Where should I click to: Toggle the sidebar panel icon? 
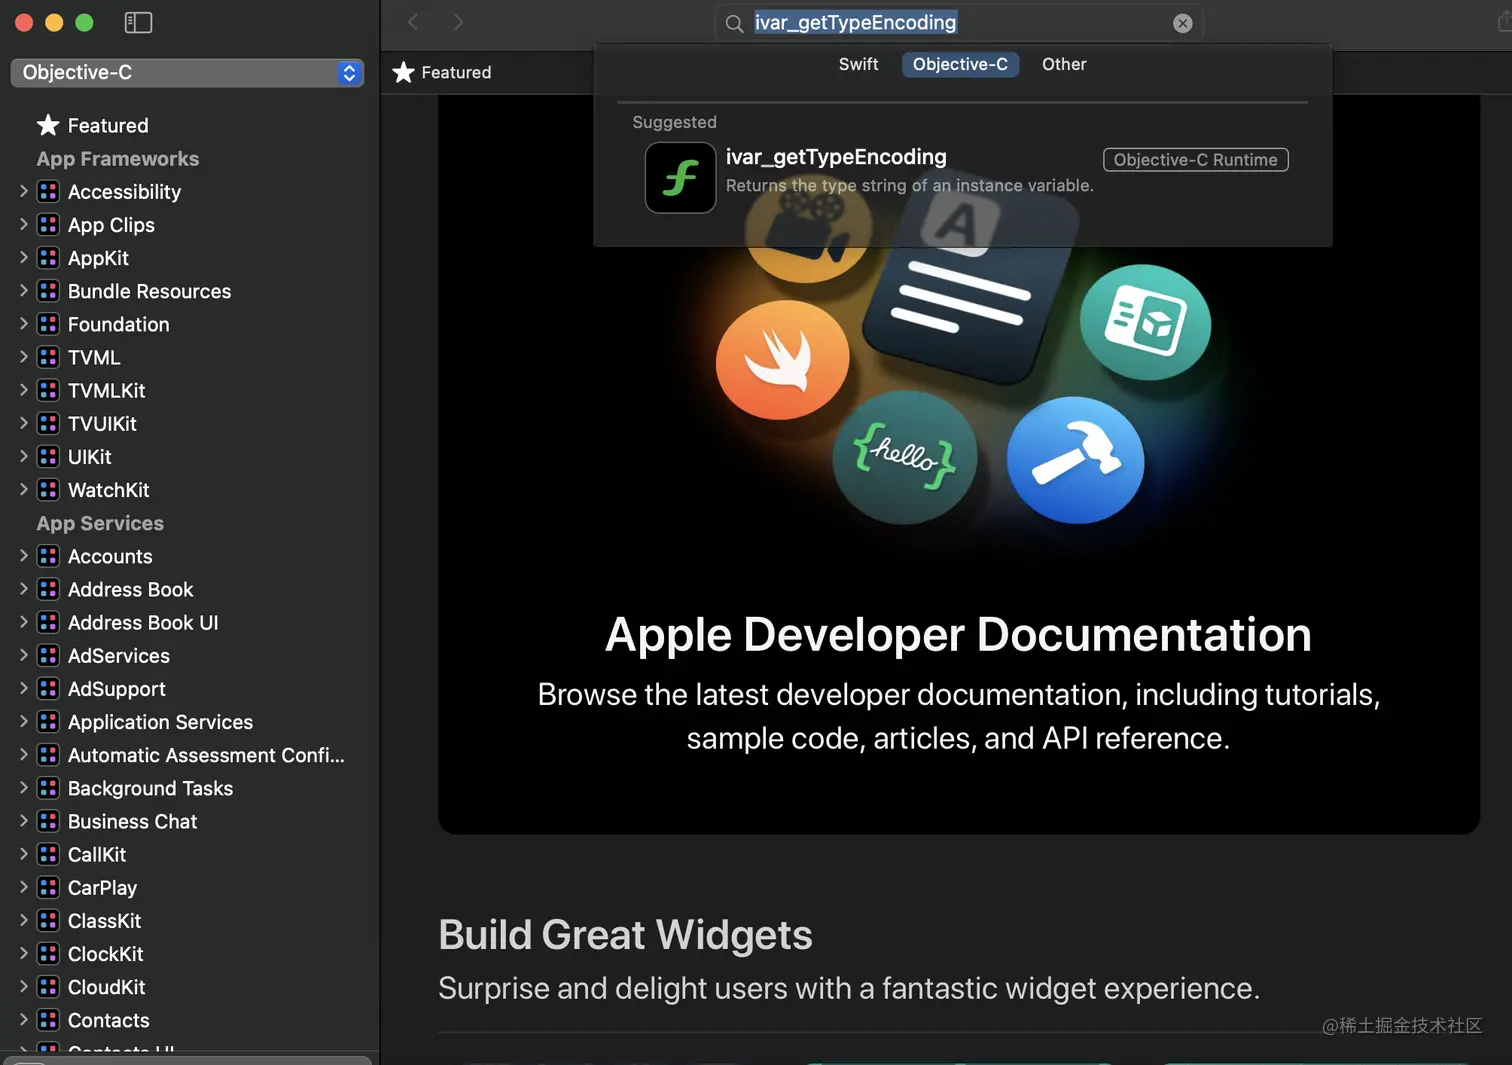pyautogui.click(x=138, y=22)
